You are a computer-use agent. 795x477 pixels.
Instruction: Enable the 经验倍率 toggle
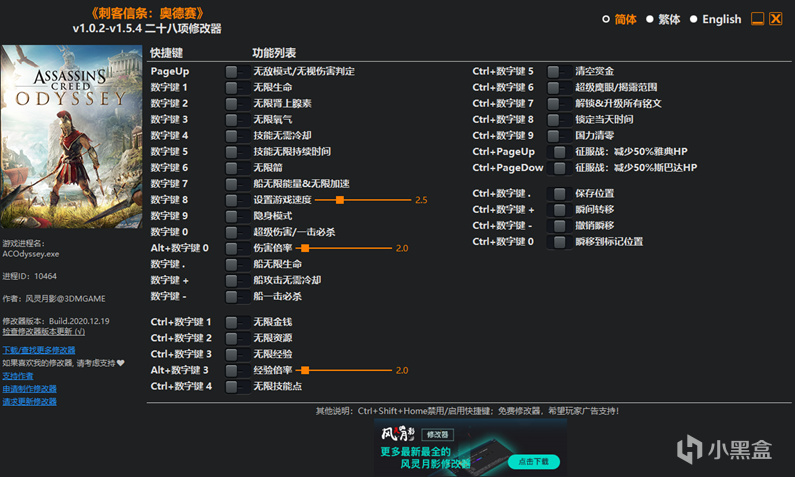pyautogui.click(x=237, y=371)
